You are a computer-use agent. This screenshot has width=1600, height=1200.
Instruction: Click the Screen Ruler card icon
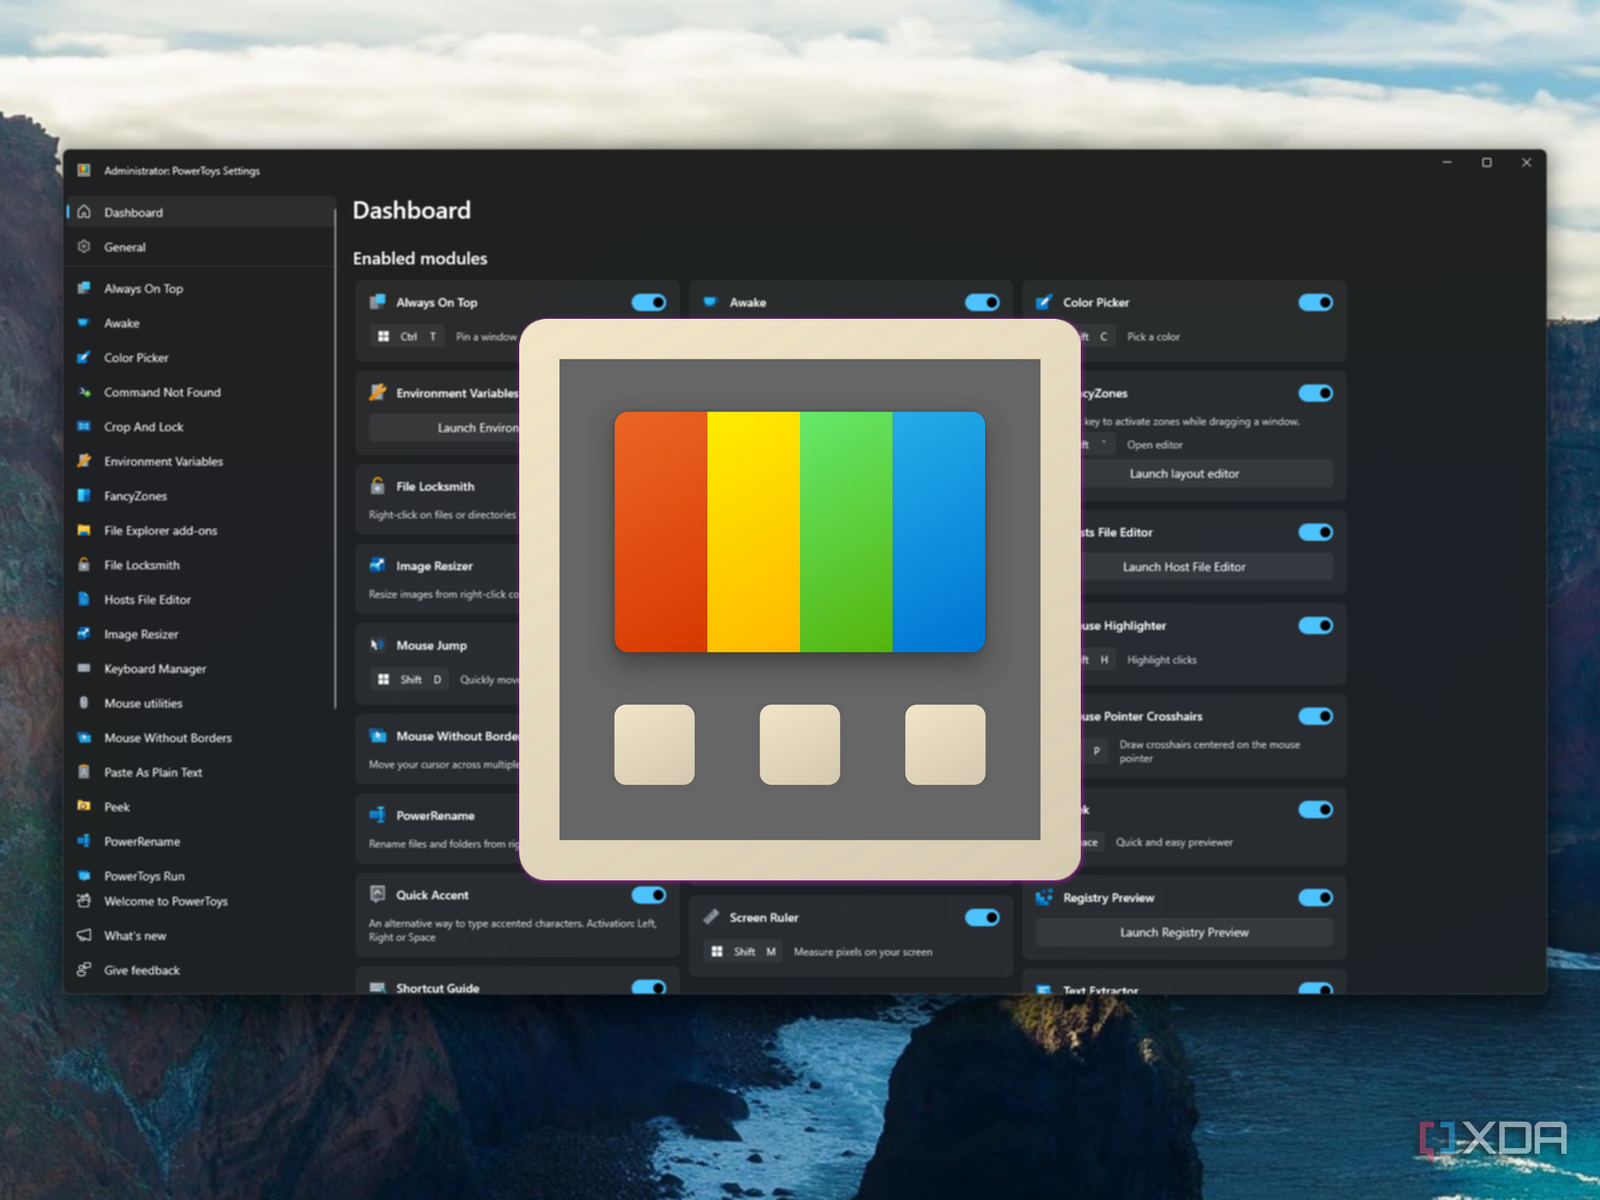click(x=710, y=917)
